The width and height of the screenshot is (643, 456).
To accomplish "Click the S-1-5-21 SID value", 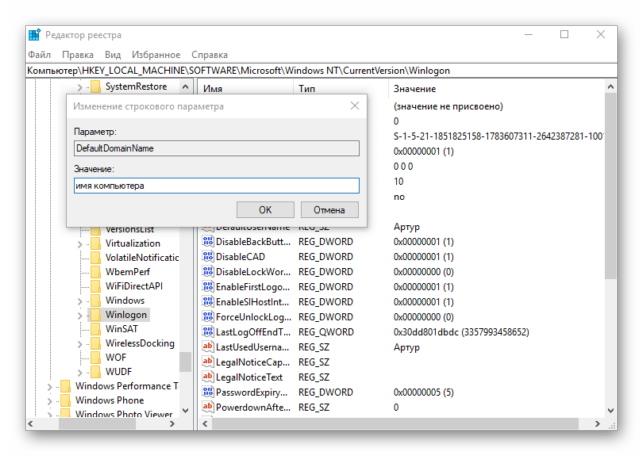I will [x=498, y=136].
